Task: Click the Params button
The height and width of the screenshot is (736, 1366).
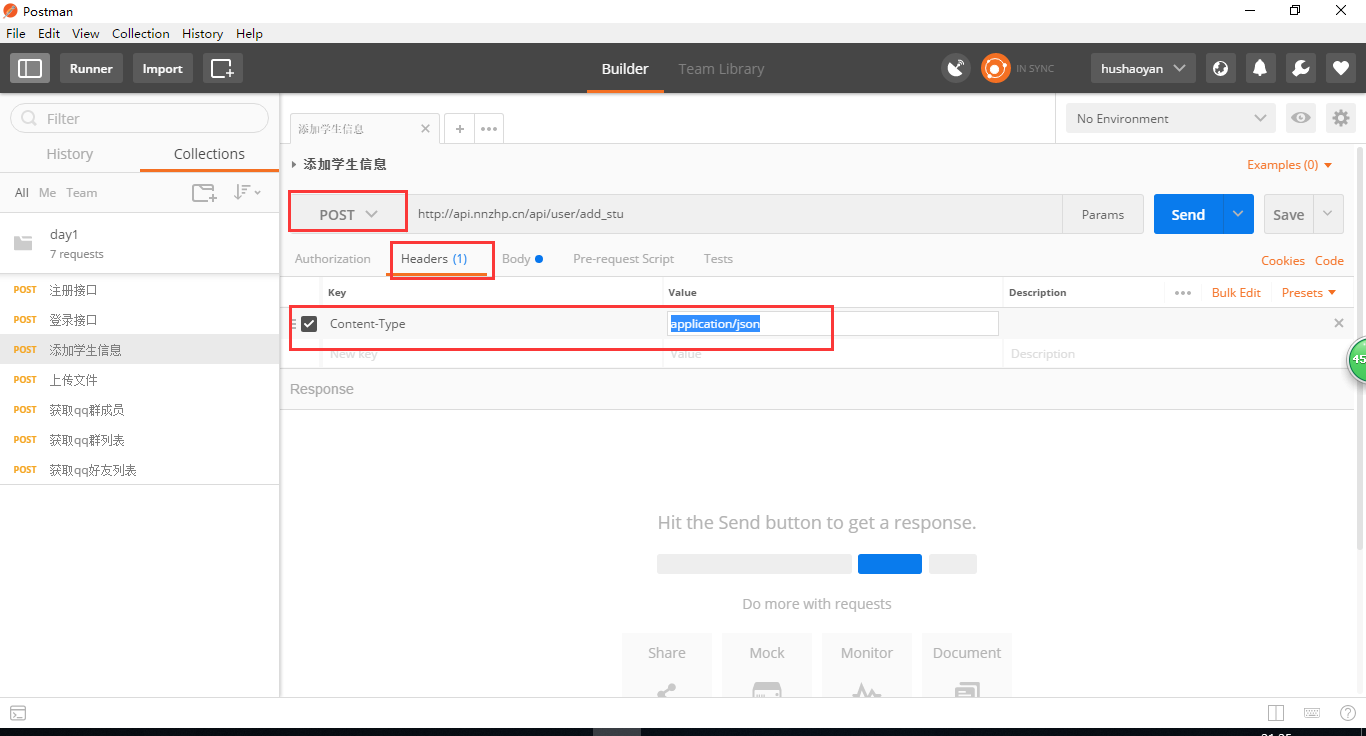Action: (x=1103, y=214)
